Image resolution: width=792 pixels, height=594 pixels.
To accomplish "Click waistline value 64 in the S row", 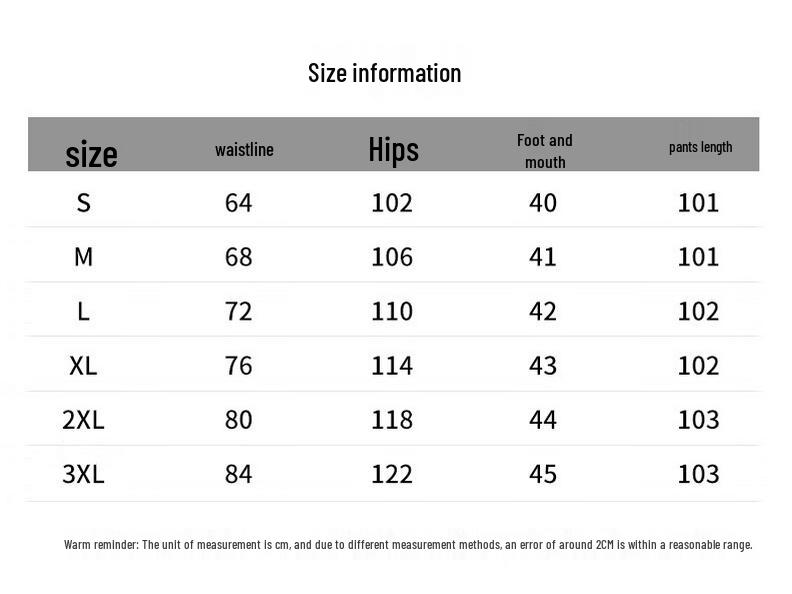I will coord(239,203).
